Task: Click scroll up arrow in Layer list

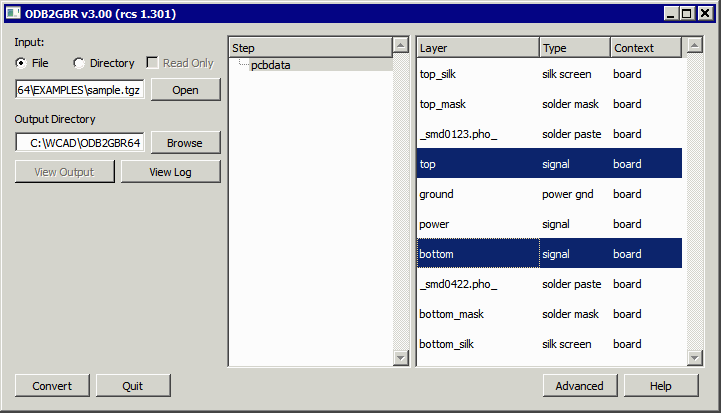Action: pos(694,45)
